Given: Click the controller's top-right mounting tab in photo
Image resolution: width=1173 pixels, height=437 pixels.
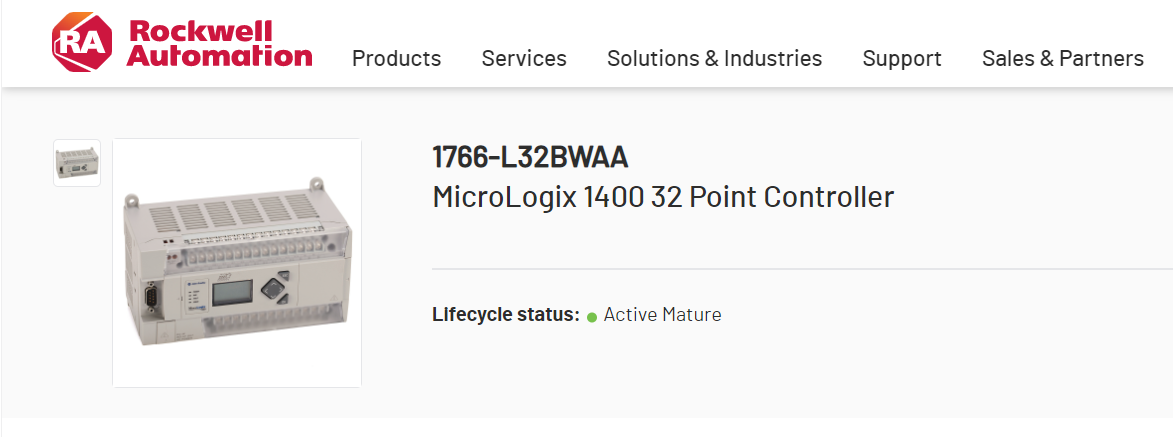Looking at the screenshot, I should (x=317, y=184).
